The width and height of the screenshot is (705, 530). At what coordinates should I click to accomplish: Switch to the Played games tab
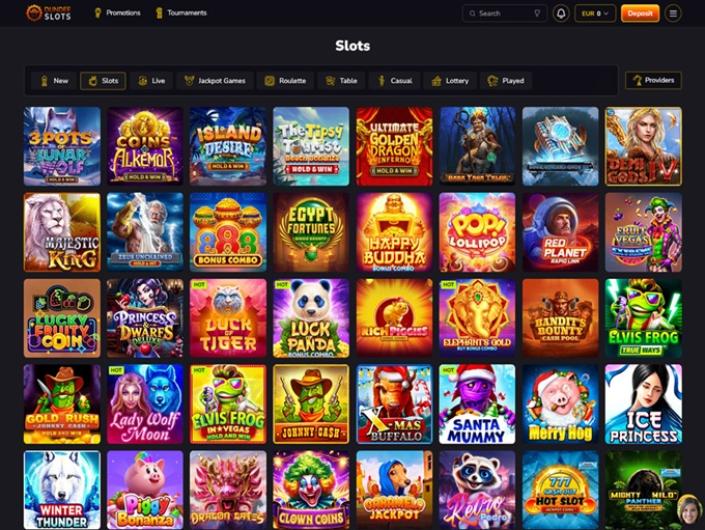point(506,81)
